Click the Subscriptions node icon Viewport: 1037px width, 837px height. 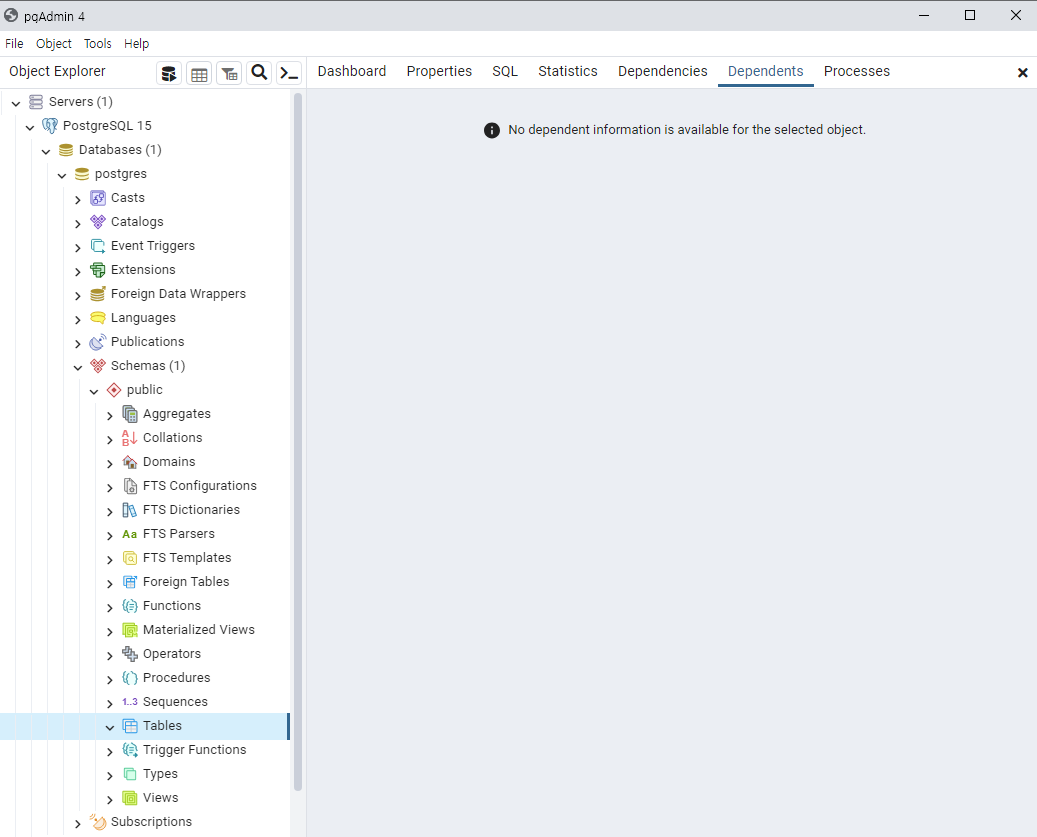point(98,822)
